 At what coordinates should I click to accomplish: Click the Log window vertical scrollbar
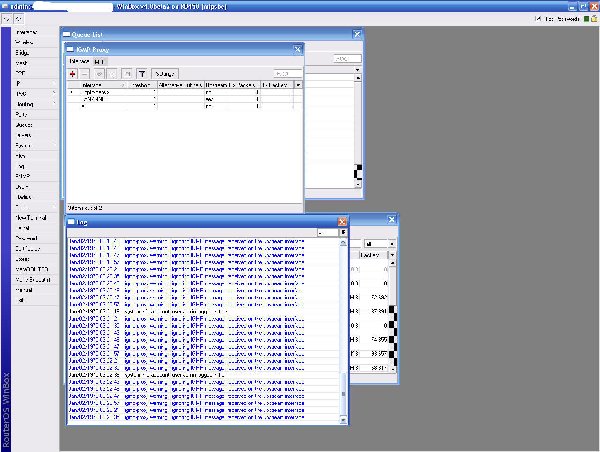click(x=344, y=320)
